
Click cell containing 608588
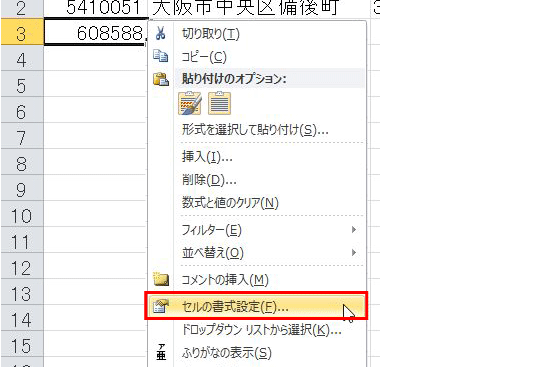coord(96,32)
